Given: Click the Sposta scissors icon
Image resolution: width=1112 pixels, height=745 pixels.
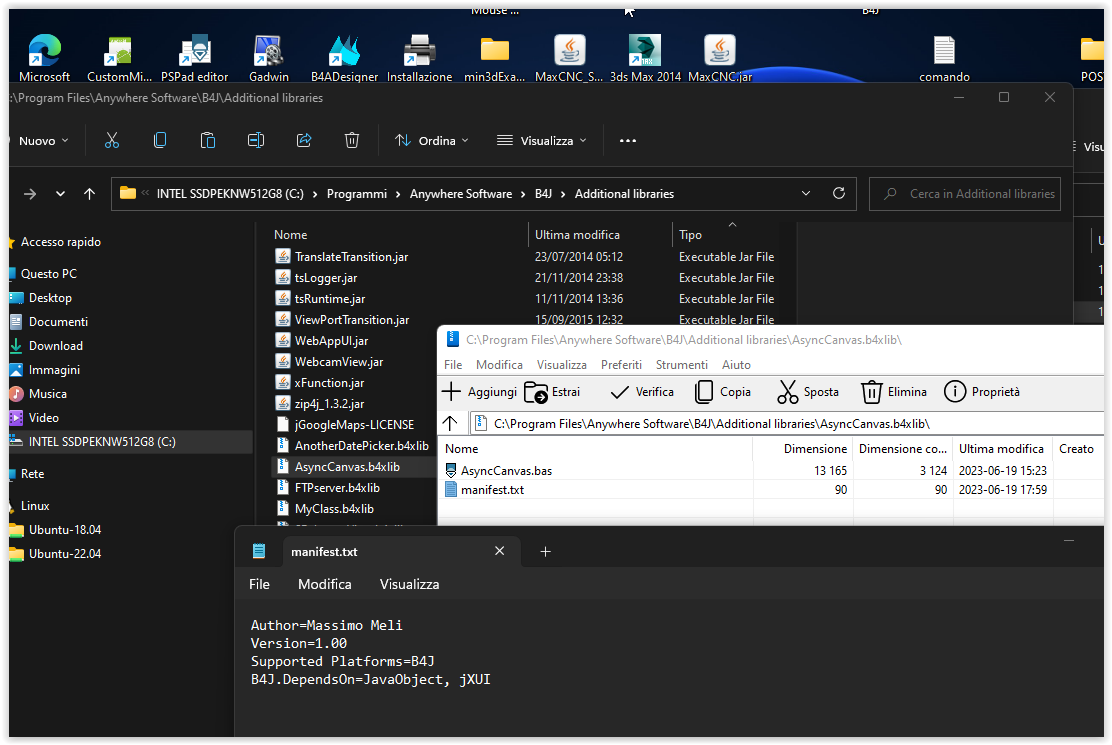Looking at the screenshot, I should point(788,392).
